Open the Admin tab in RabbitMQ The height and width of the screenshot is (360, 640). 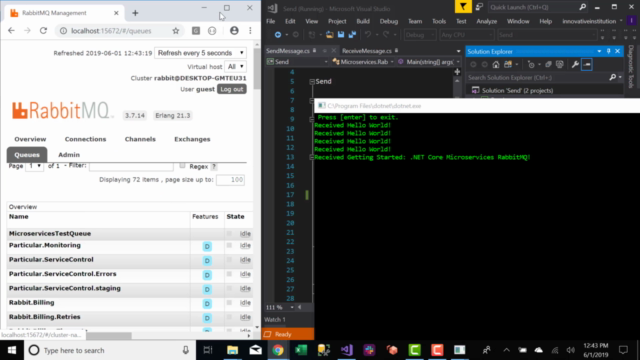pos(69,155)
